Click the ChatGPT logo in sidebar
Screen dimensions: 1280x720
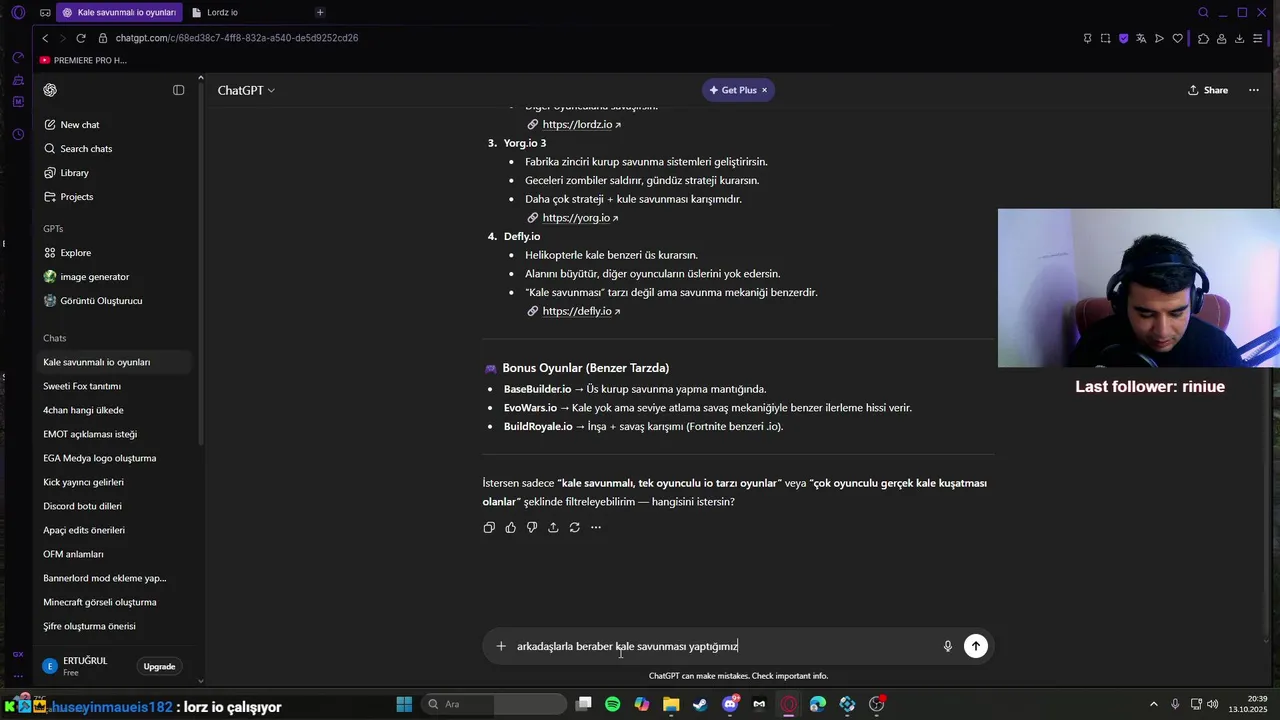(50, 90)
